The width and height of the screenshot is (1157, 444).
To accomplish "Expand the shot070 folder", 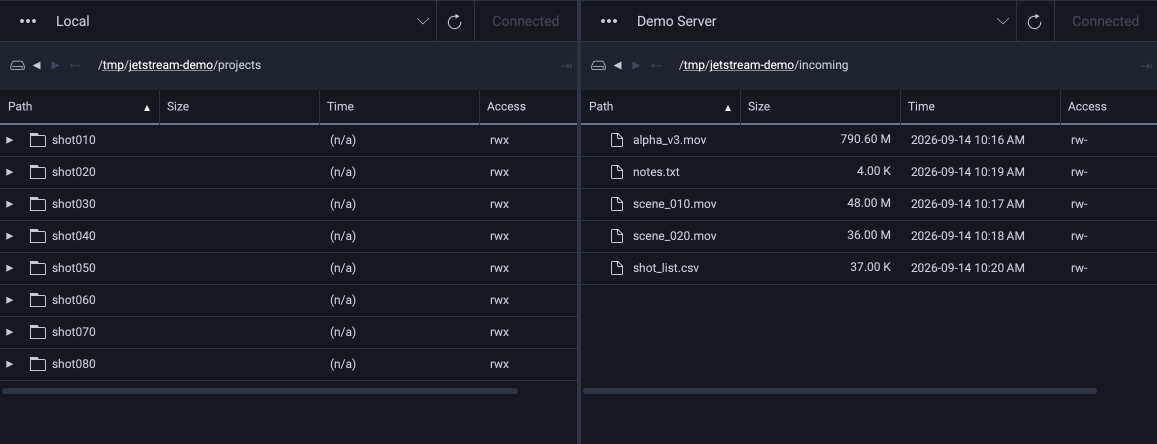I will tap(10, 332).
